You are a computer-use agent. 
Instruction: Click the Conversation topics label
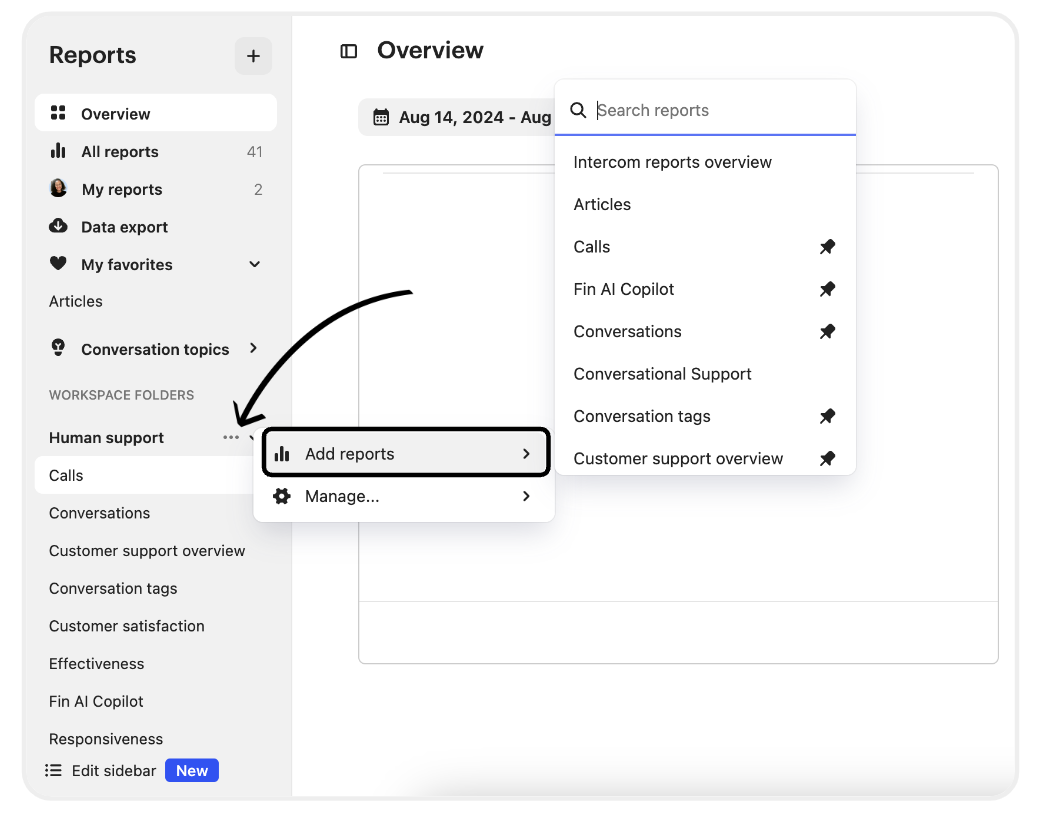tap(155, 349)
